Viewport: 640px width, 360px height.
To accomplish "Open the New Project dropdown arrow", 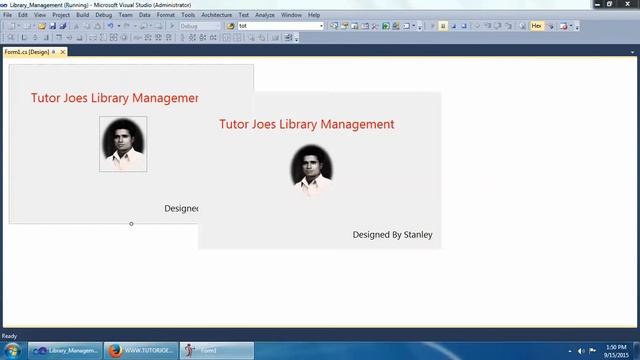I will click(x=19, y=26).
